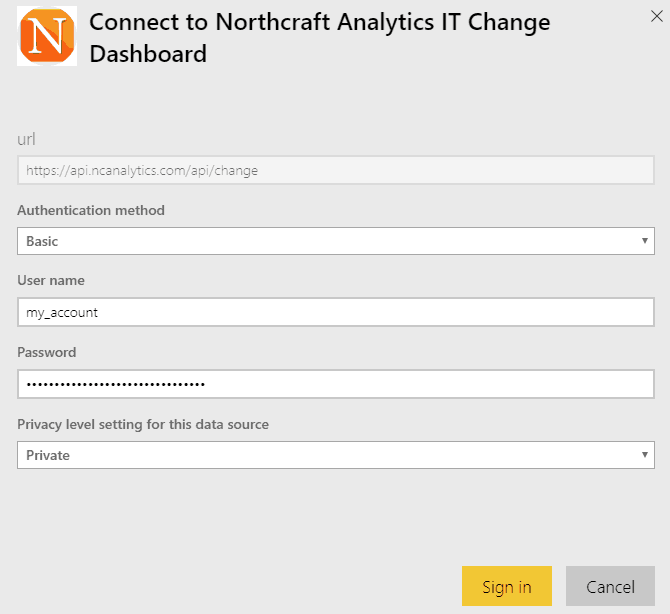Click the Privacy level setting label
This screenshot has width=670, height=614.
(143, 424)
